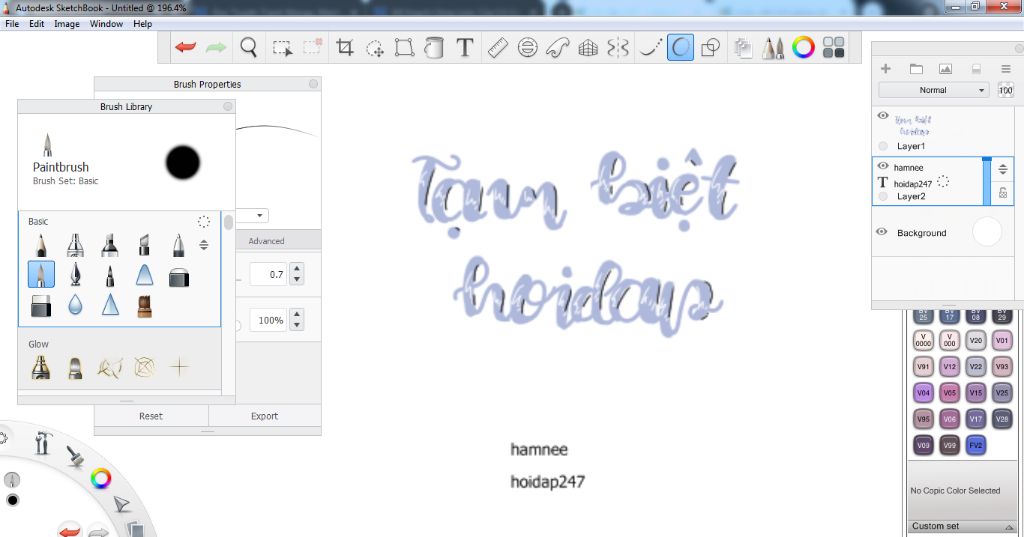Select the Transform tool
1024x537 pixels.
404,48
